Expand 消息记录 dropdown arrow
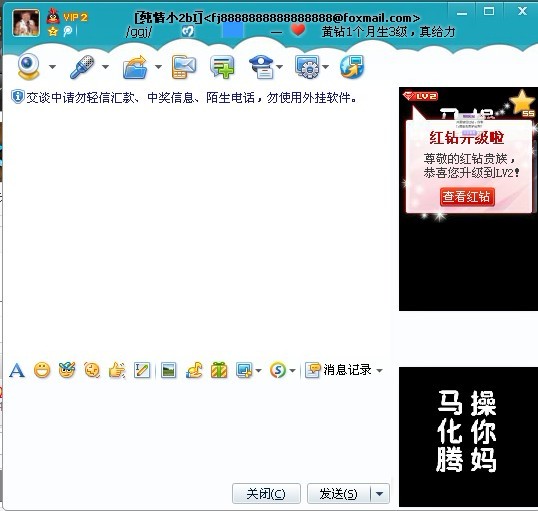Viewport: 538px width, 511px height. pyautogui.click(x=379, y=371)
